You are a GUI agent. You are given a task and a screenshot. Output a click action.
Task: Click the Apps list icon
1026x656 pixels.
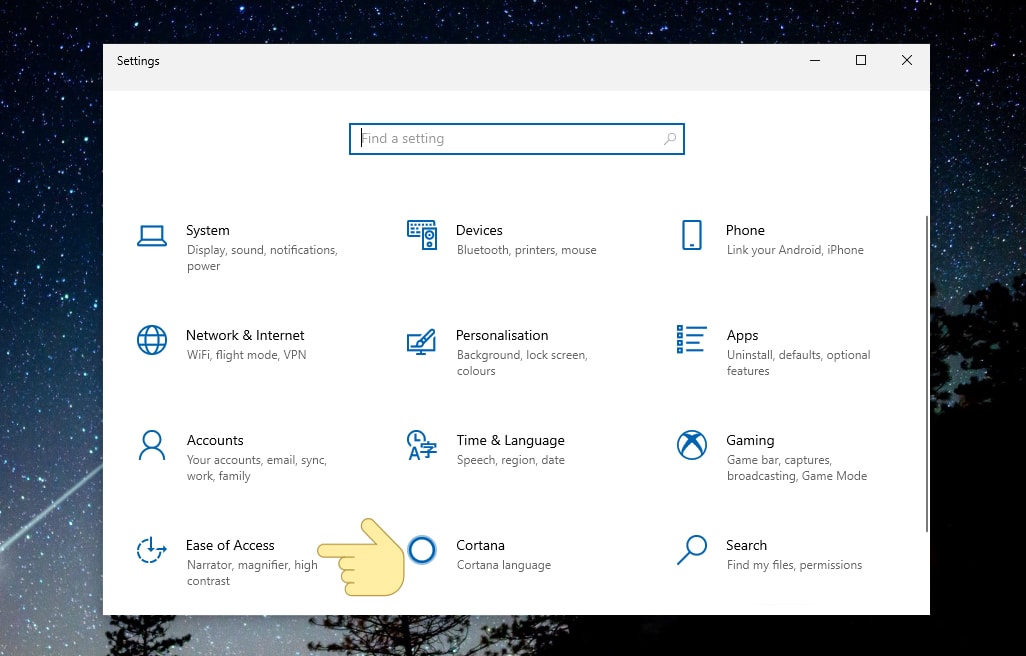coord(692,339)
